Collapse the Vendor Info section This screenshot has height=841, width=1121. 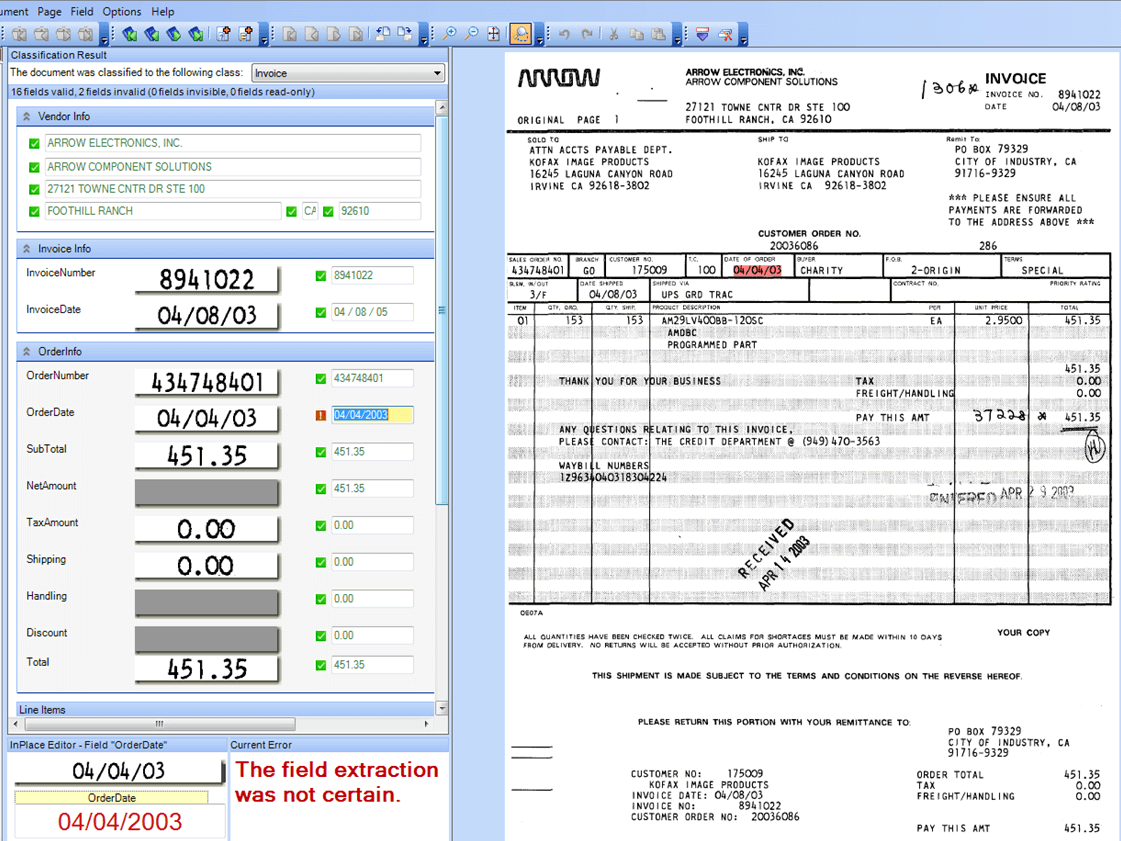click(26, 117)
